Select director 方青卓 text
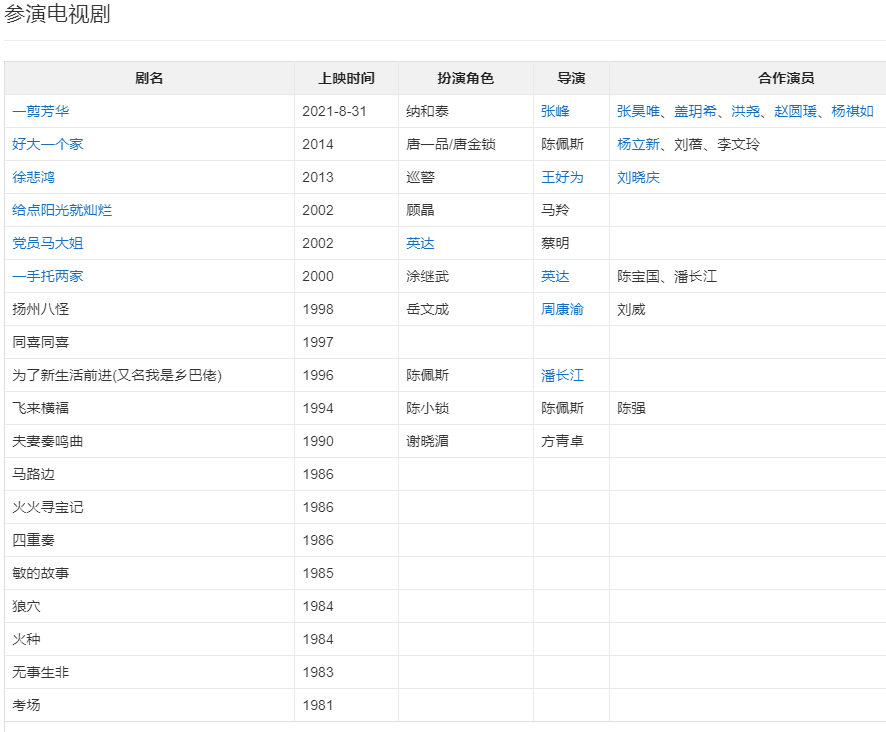The height and width of the screenshot is (732, 886). click(x=562, y=441)
